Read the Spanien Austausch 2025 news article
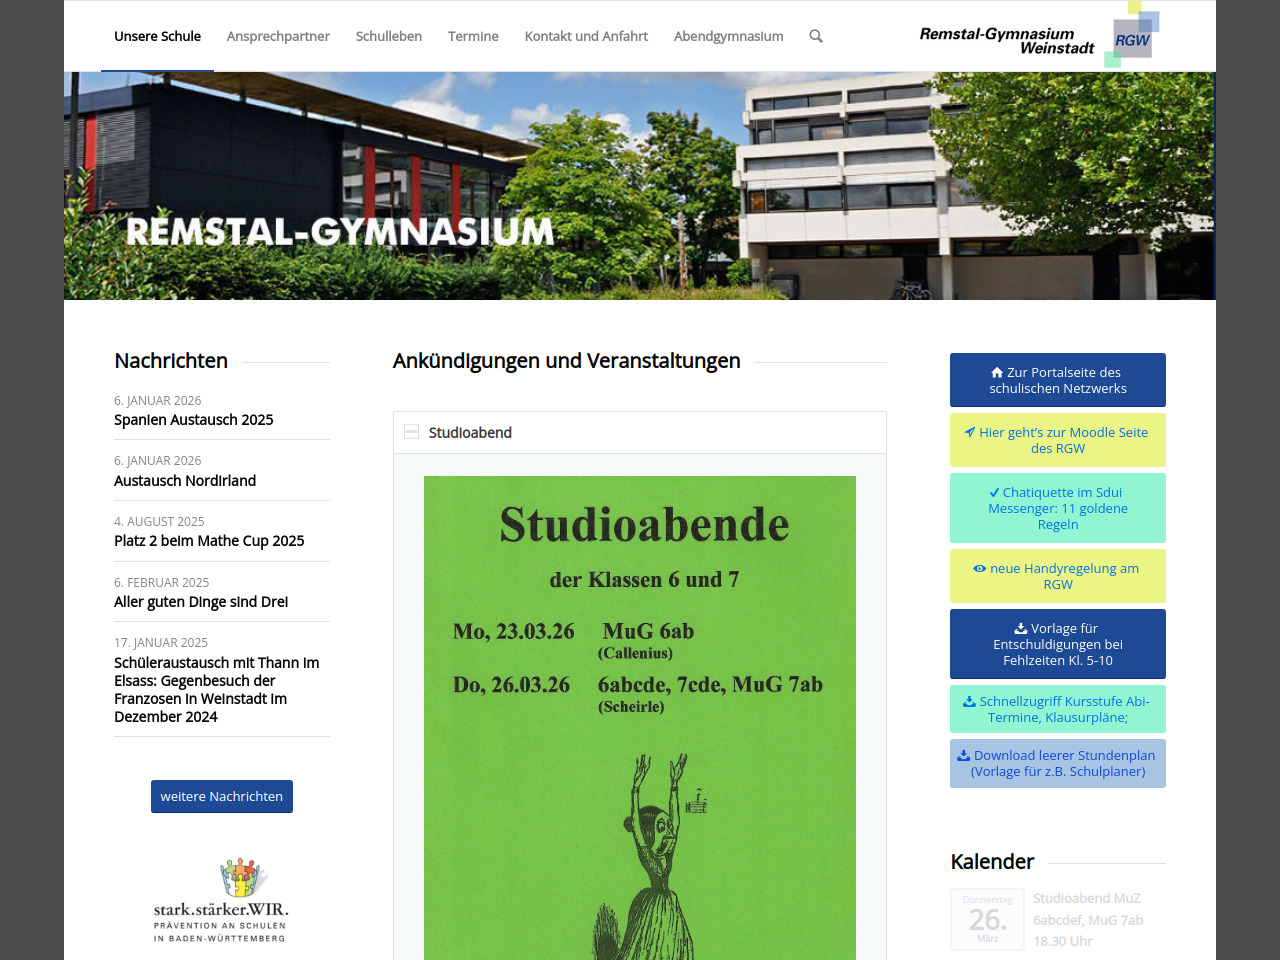 click(194, 420)
